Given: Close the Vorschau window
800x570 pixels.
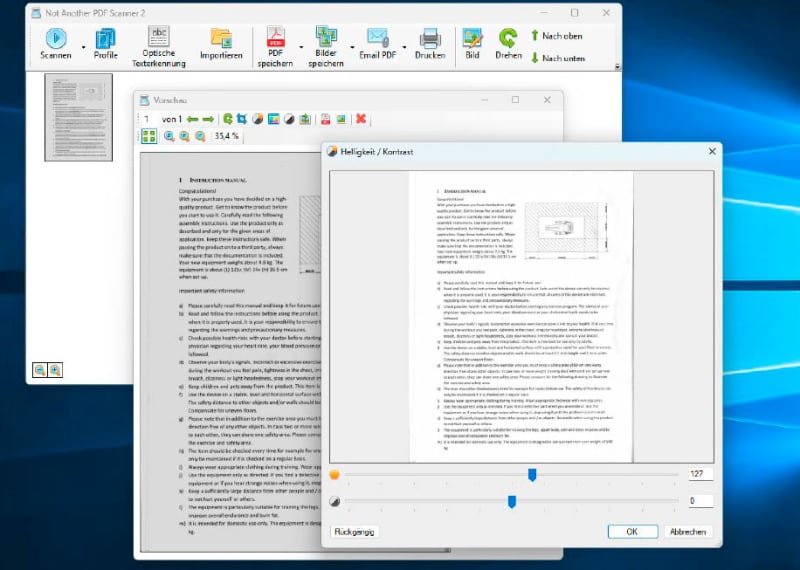Looking at the screenshot, I should pos(547,100).
